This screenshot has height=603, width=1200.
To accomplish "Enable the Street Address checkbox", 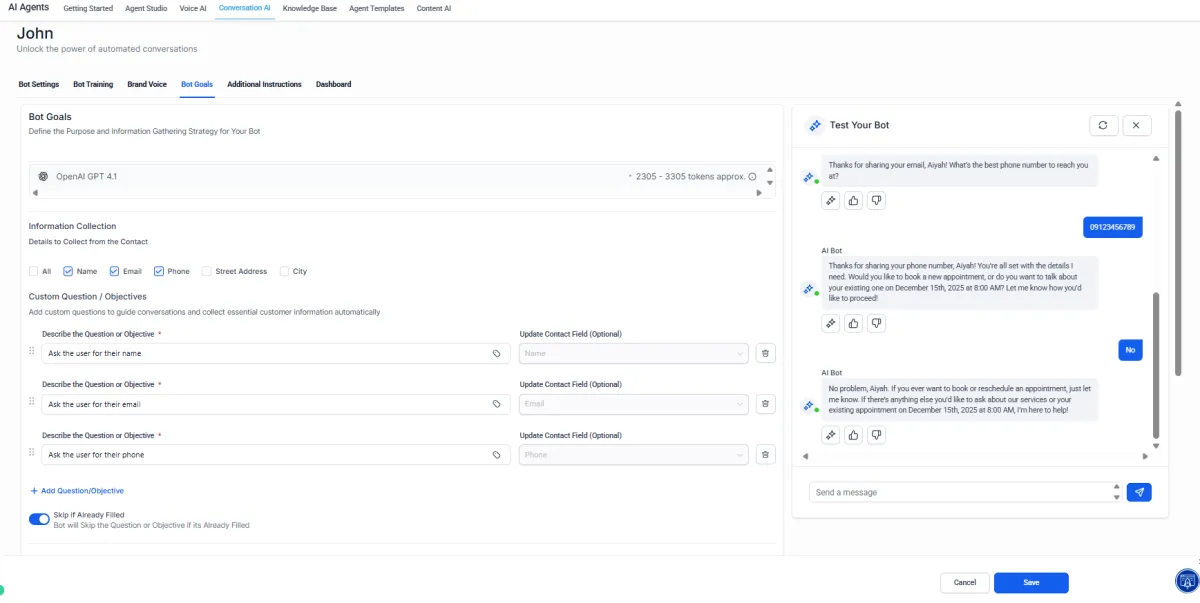I will pos(206,271).
